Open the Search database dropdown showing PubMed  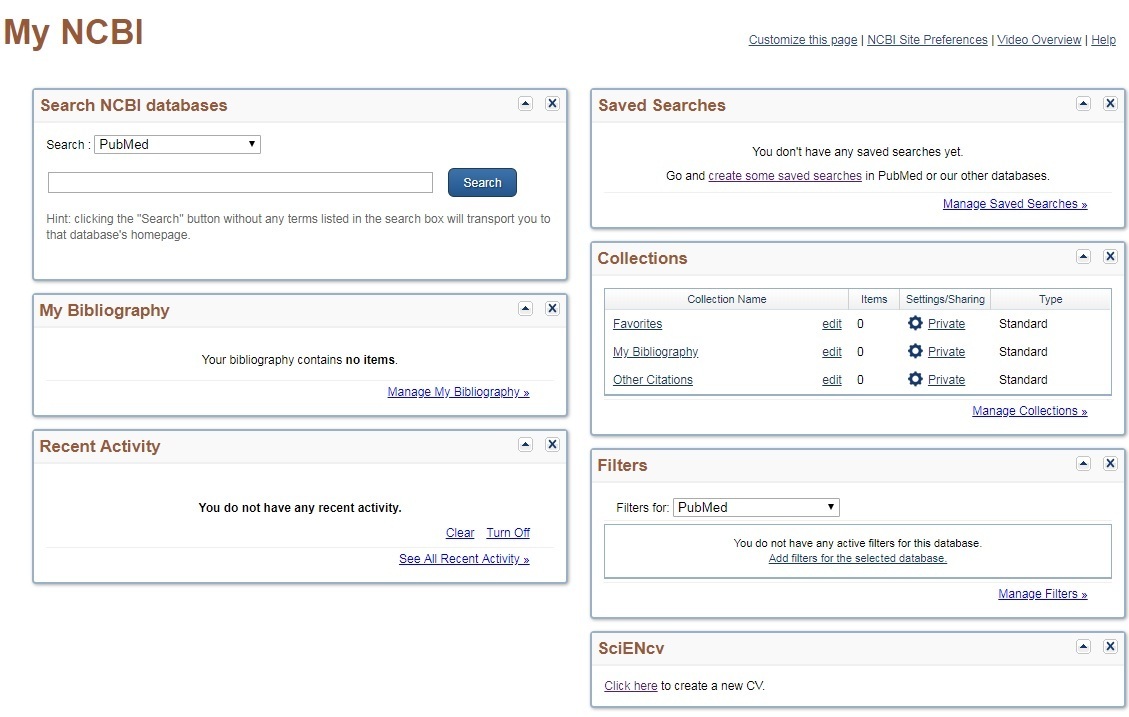tap(178, 144)
